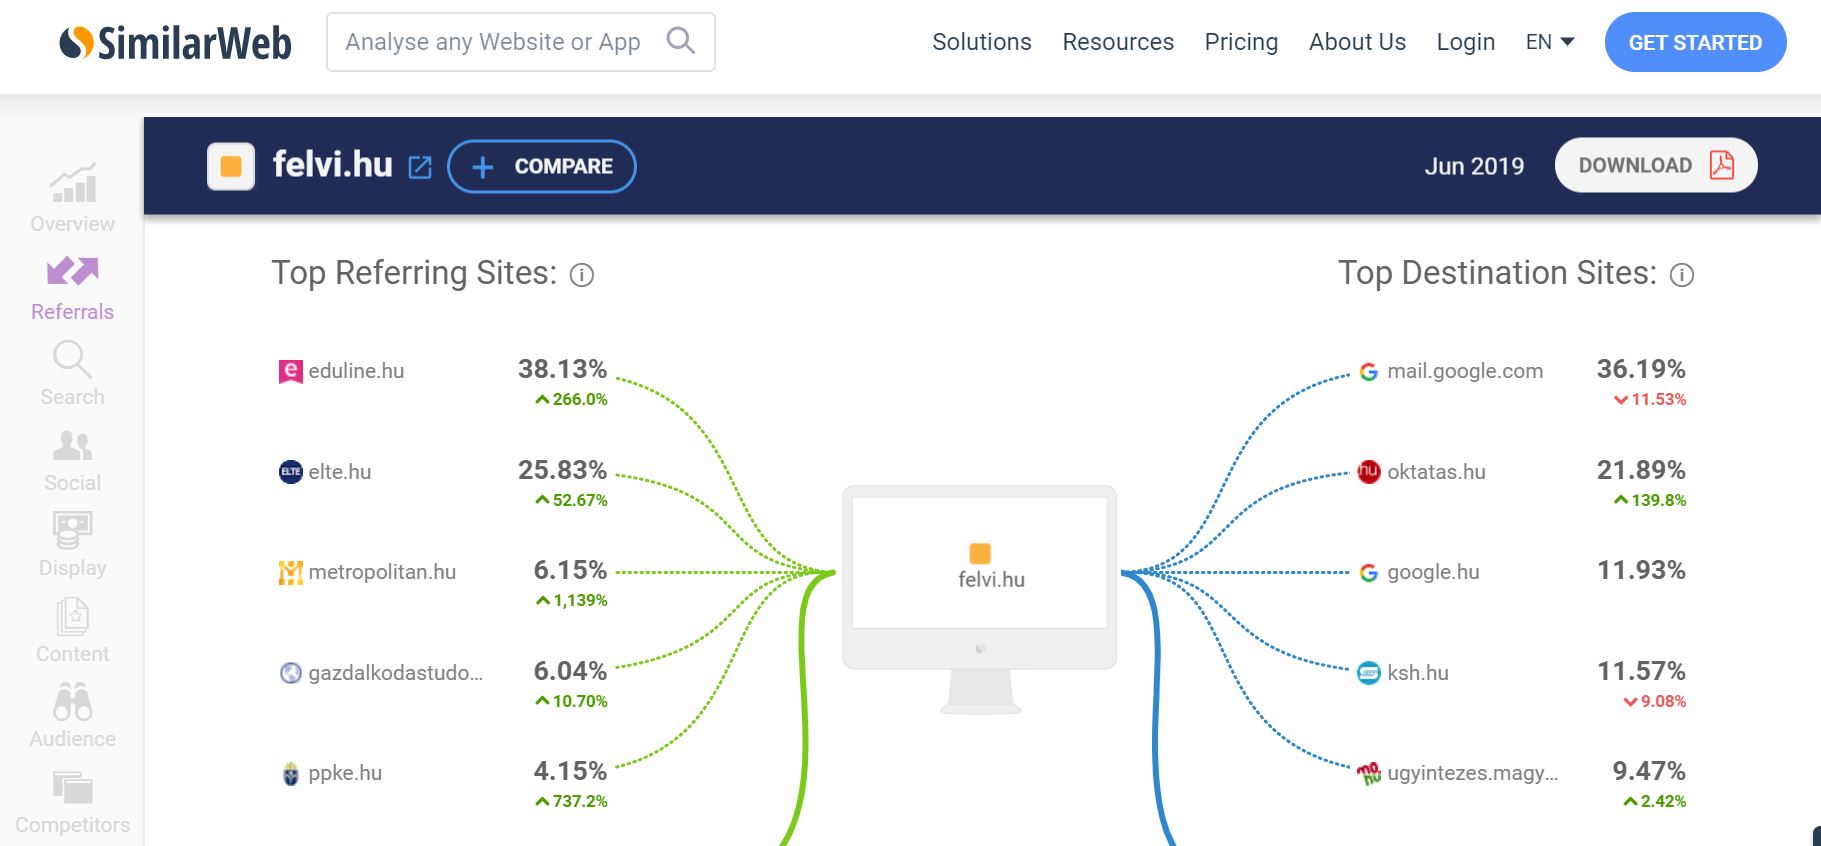Click the gazdalkodastudo globe favicon

290,673
